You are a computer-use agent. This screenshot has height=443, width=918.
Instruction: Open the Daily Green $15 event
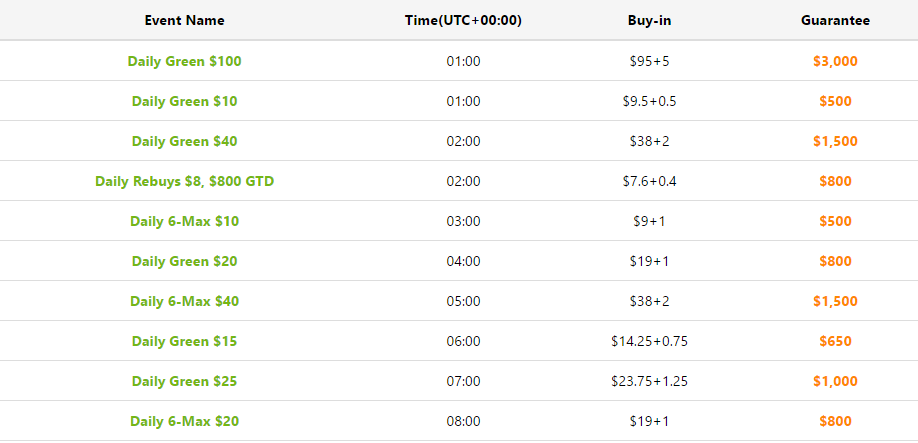[x=184, y=341]
